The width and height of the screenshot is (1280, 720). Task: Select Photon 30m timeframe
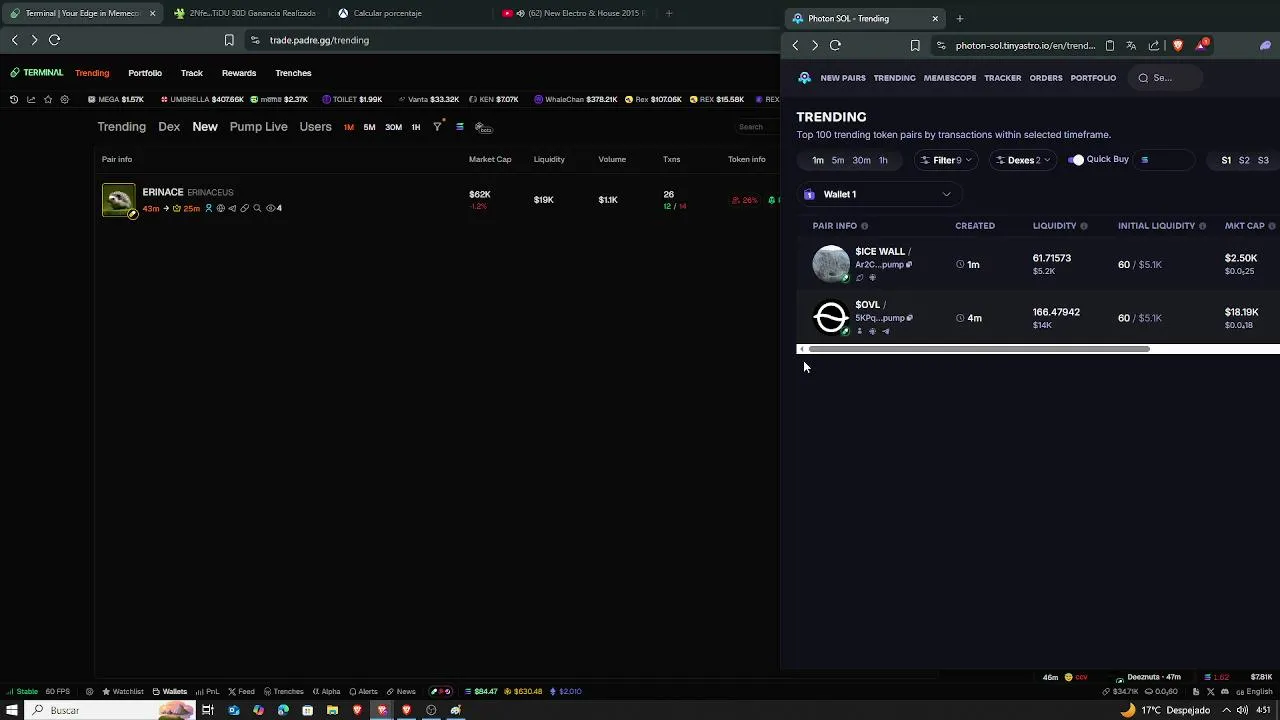[x=861, y=160]
